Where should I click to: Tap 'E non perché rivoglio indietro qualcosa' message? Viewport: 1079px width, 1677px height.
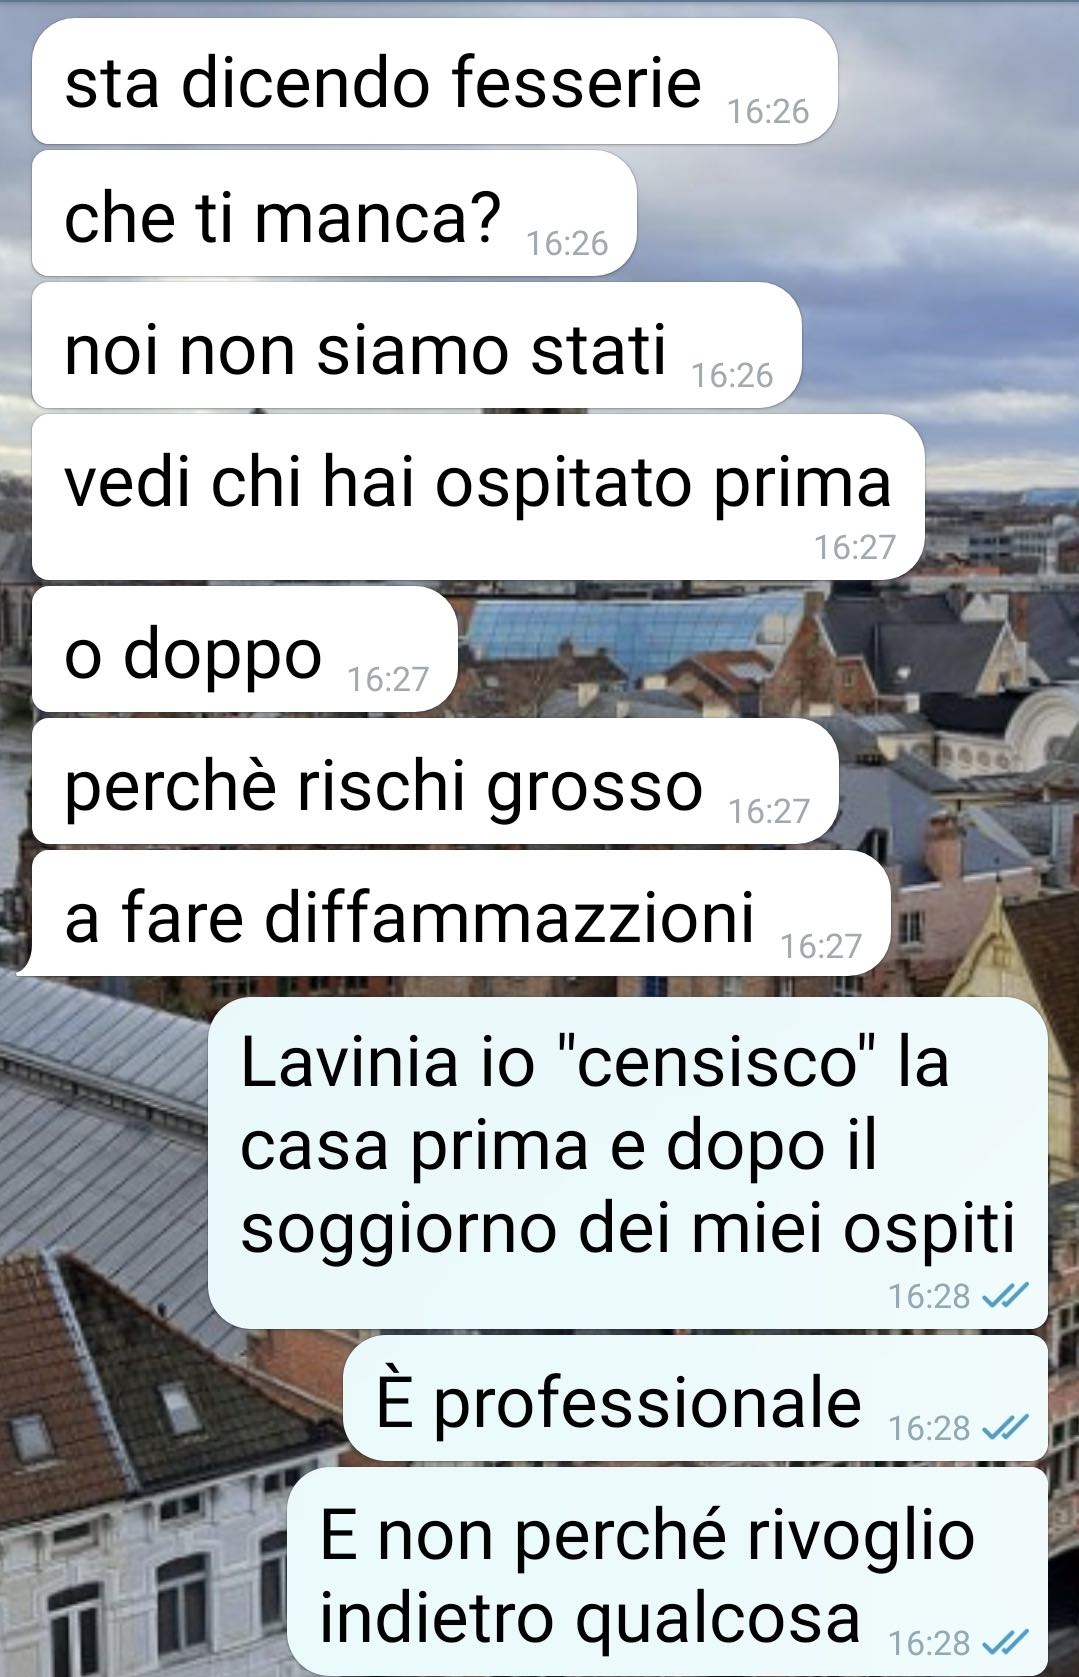point(668,1571)
